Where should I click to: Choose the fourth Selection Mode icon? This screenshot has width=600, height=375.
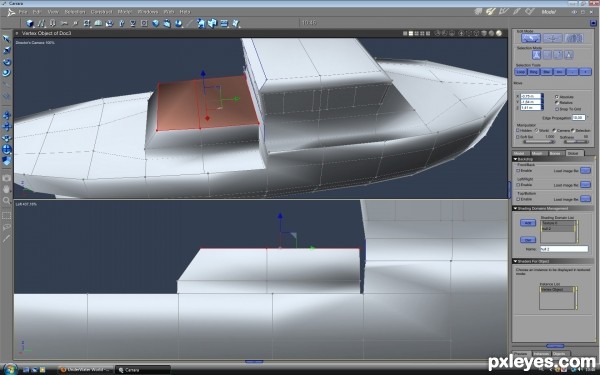[x=569, y=55]
